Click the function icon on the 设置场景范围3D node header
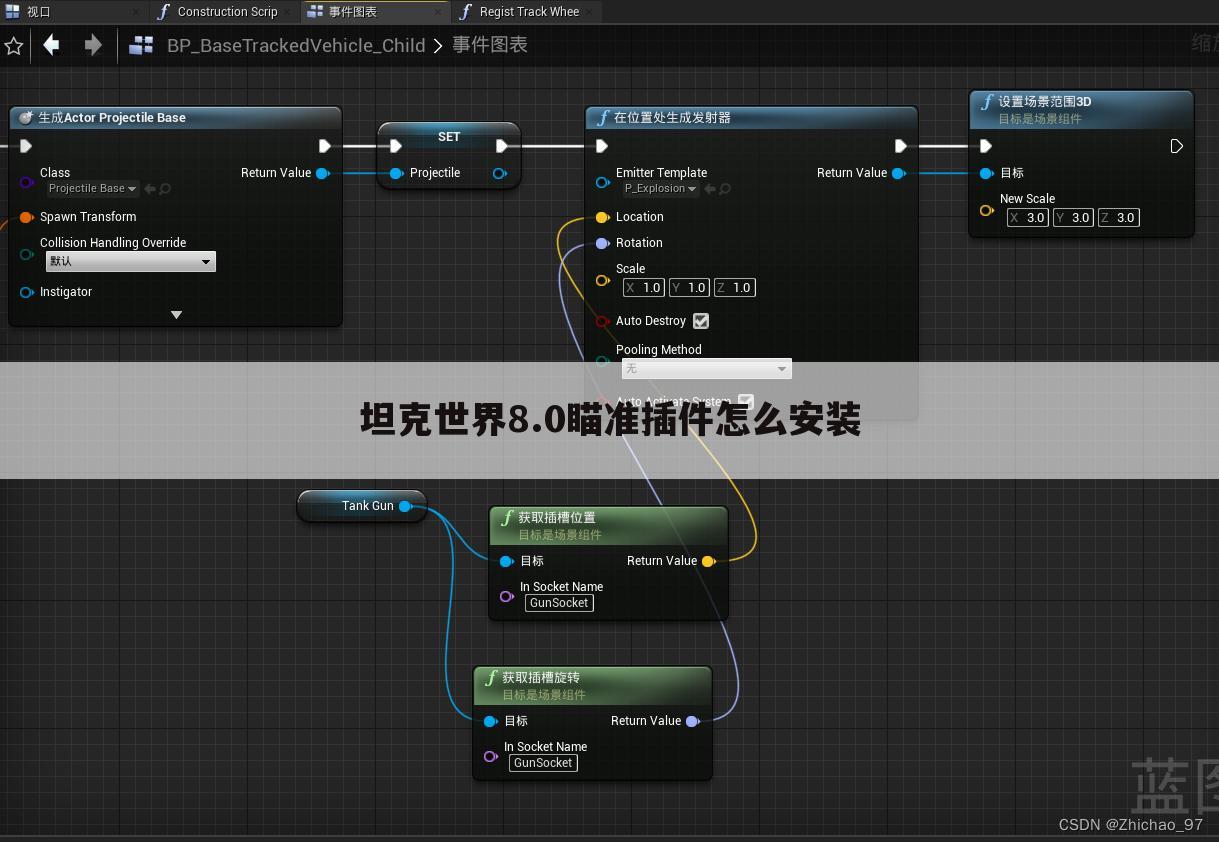Viewport: 1219px width, 842px height. (x=987, y=102)
